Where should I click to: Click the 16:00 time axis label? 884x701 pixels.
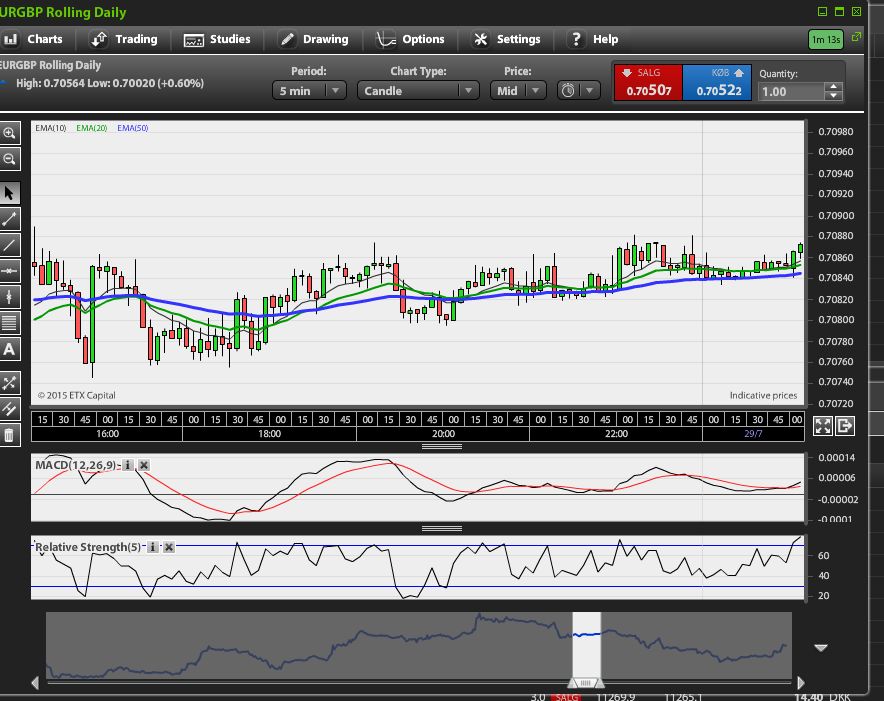107,434
